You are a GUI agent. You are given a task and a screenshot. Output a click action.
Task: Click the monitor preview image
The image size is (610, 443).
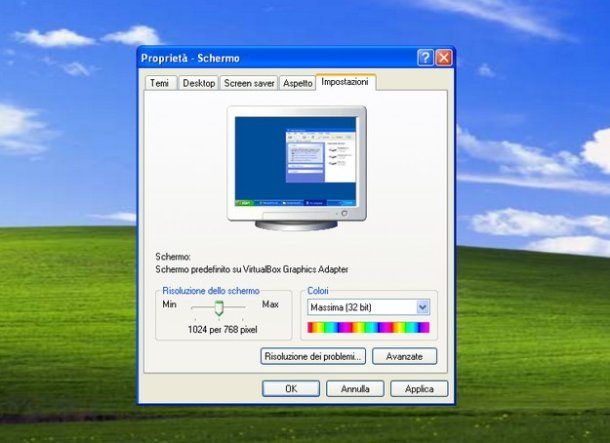click(296, 168)
